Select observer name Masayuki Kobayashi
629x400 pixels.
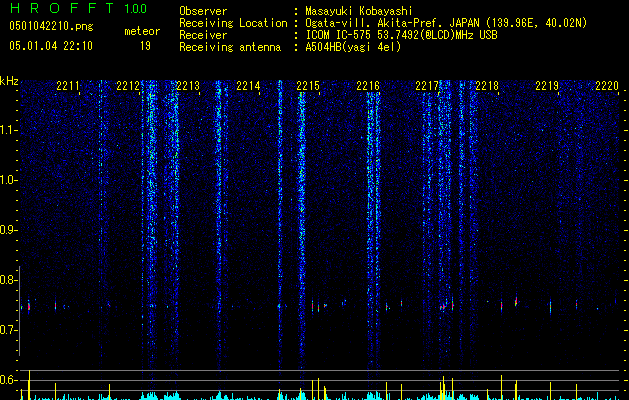coord(359,11)
